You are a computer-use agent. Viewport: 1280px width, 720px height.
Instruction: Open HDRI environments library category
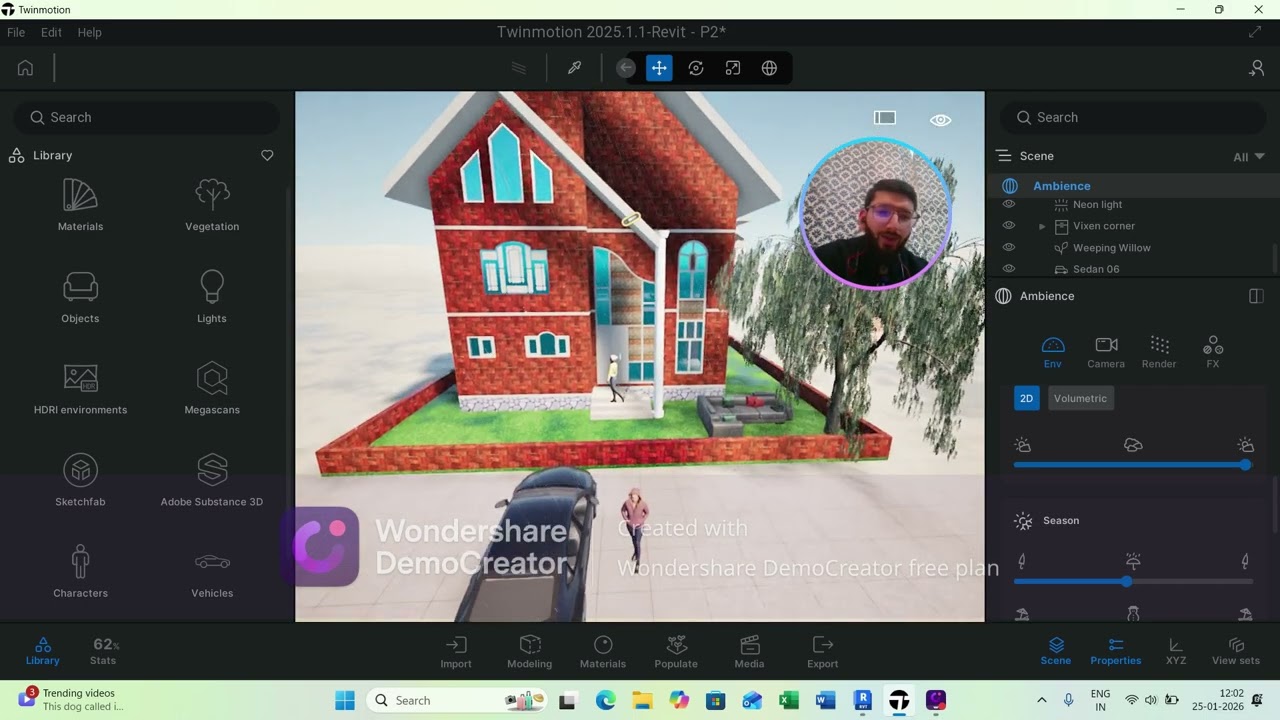pyautogui.click(x=80, y=389)
